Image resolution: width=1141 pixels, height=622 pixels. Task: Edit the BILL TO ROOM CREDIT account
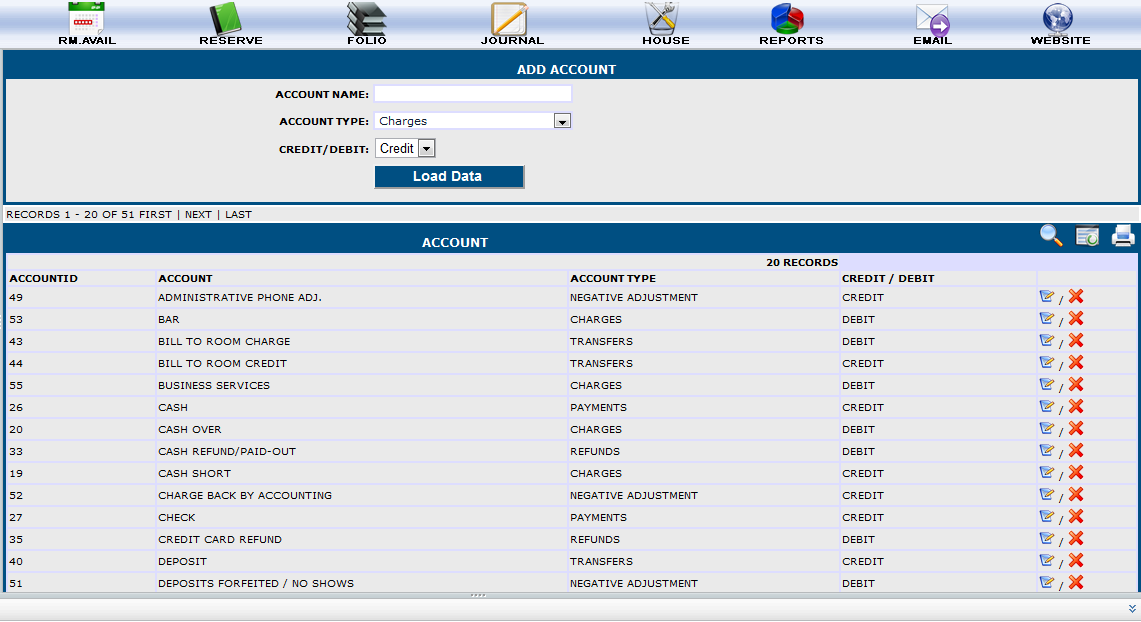(1046, 362)
